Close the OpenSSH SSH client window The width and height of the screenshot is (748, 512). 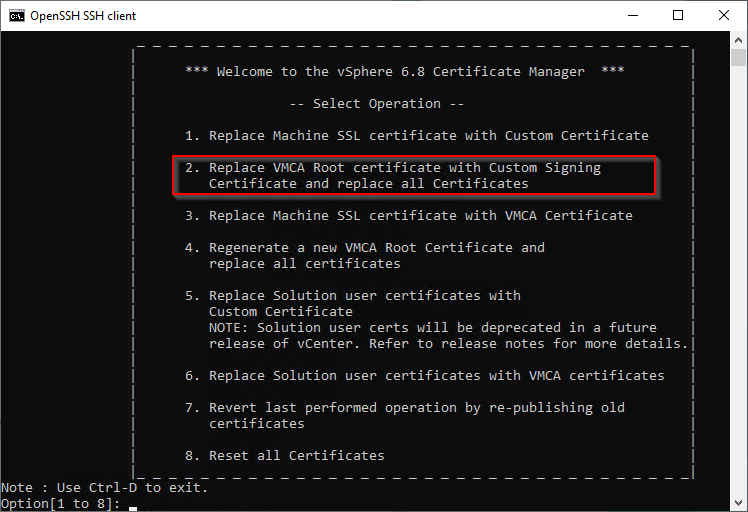point(724,16)
